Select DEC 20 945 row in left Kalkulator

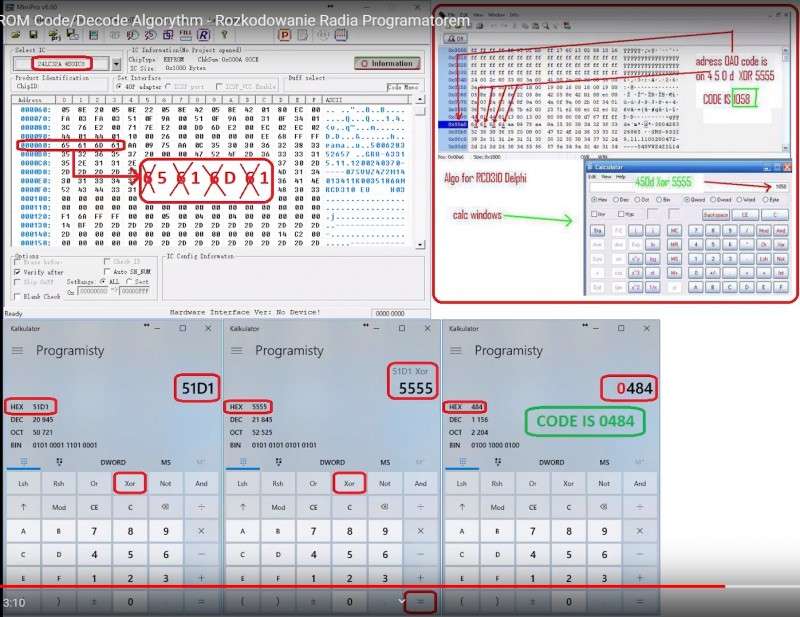(x=31, y=419)
